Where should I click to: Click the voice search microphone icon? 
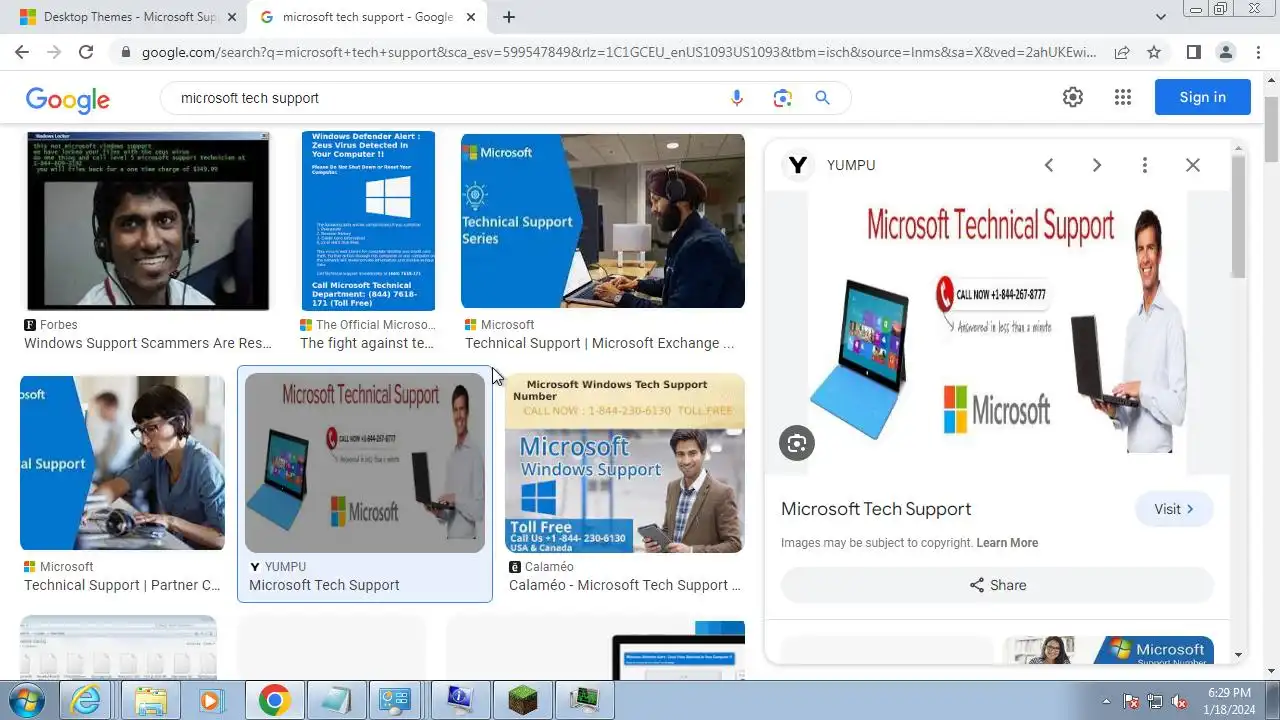click(737, 98)
